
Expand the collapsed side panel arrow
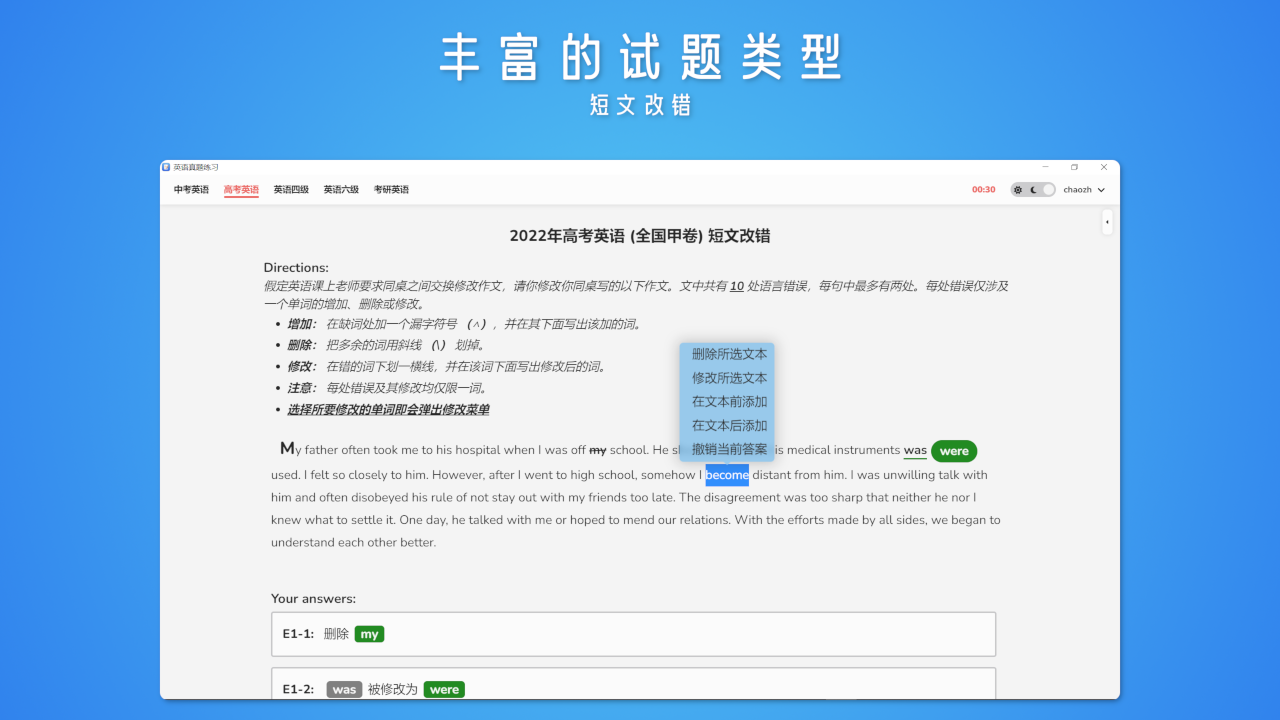1107,221
